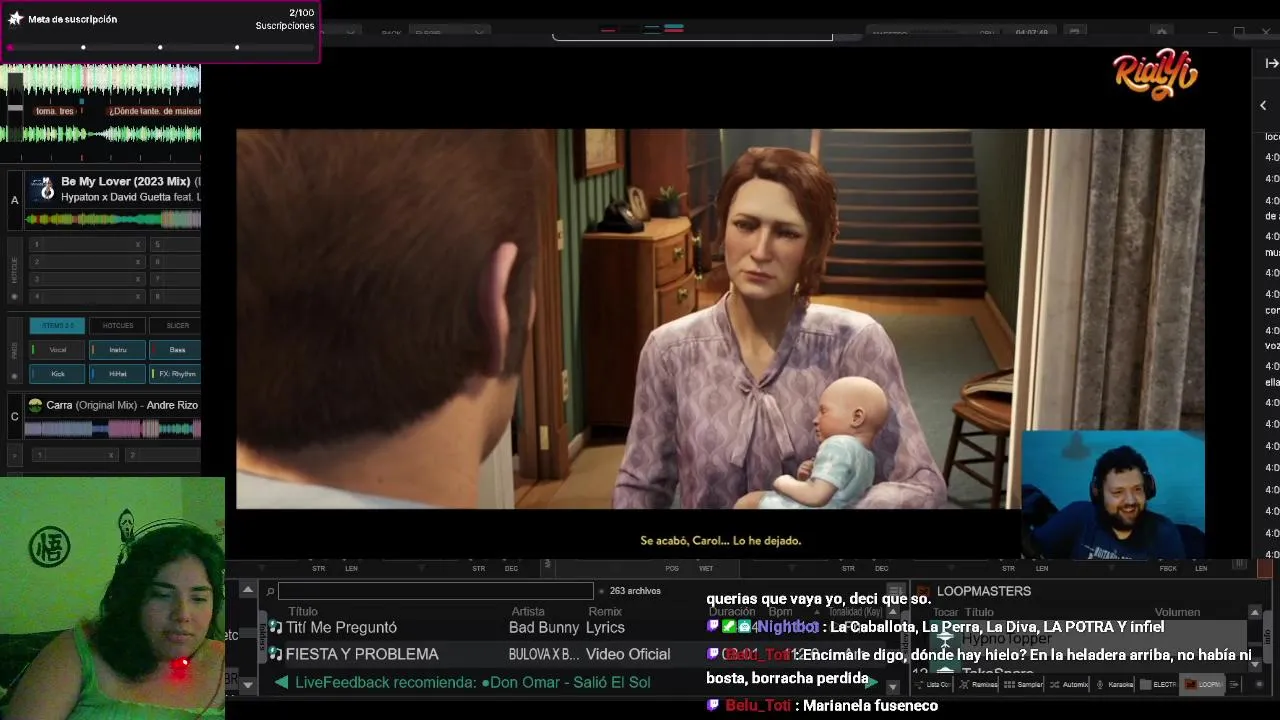
Task: Jump in the deck C track overview waveform
Action: point(113,429)
